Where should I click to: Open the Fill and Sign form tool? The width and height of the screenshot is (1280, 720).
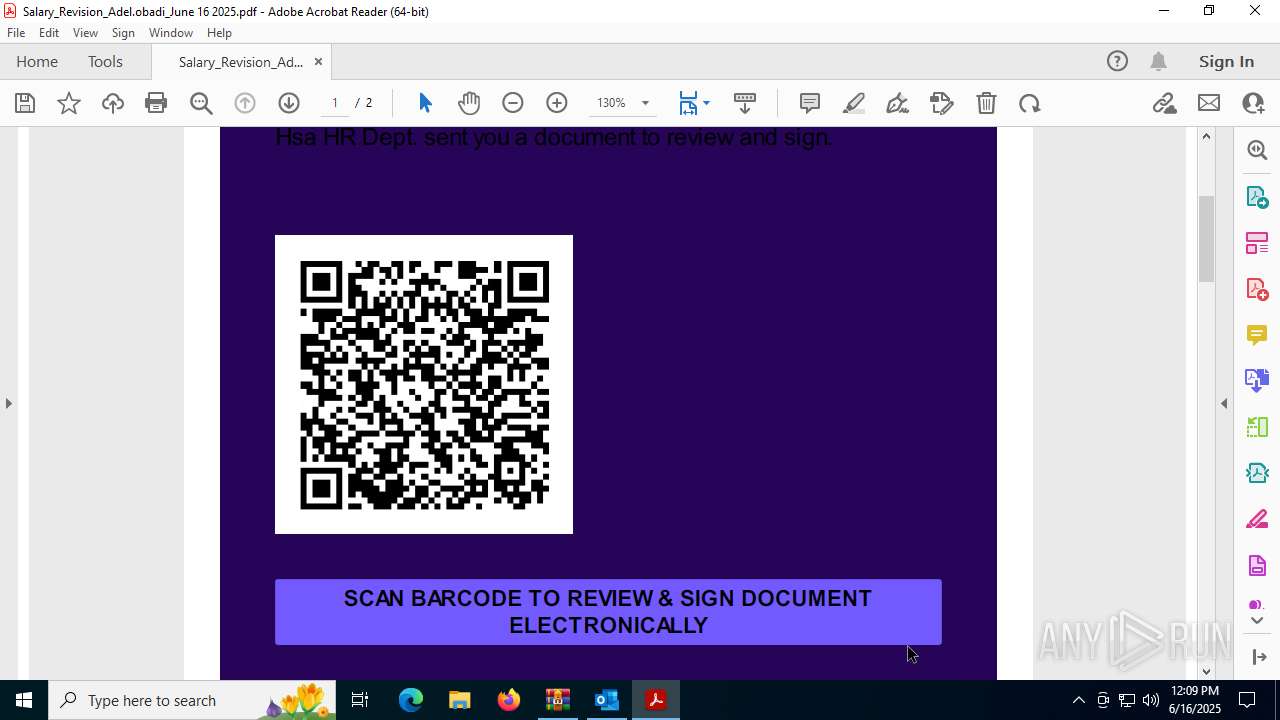coord(942,103)
